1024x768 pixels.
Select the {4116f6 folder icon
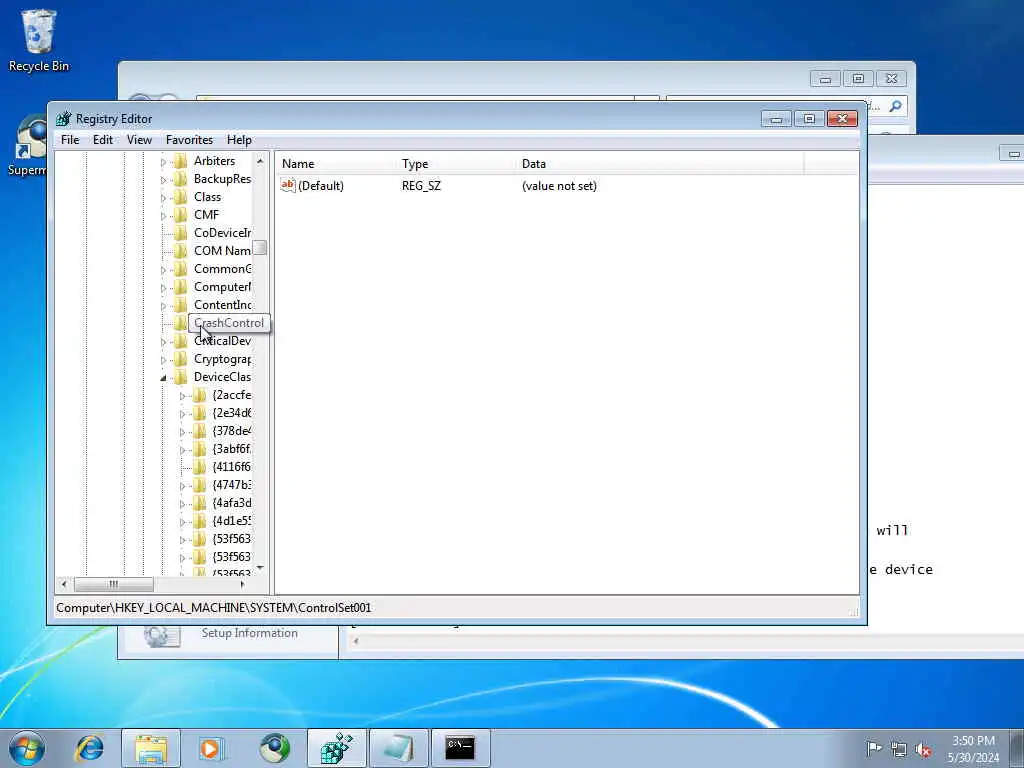pyautogui.click(x=200, y=467)
